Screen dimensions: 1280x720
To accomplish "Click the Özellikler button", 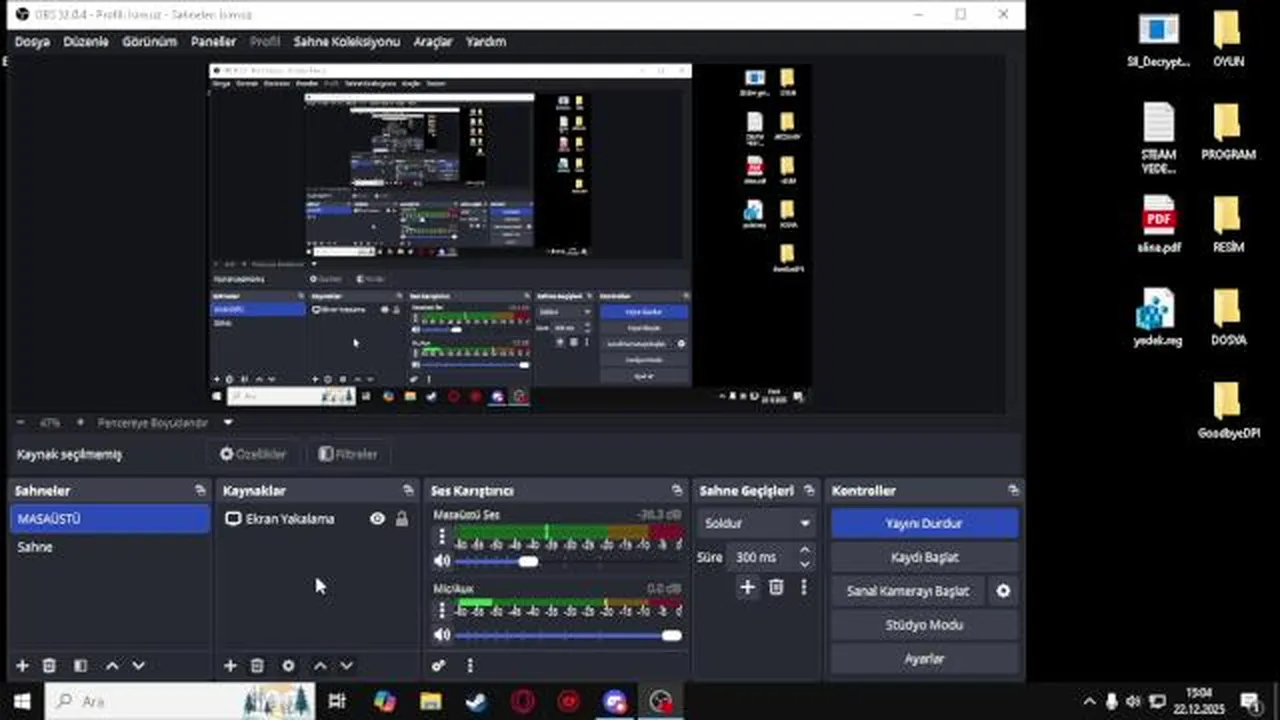I will 253,454.
